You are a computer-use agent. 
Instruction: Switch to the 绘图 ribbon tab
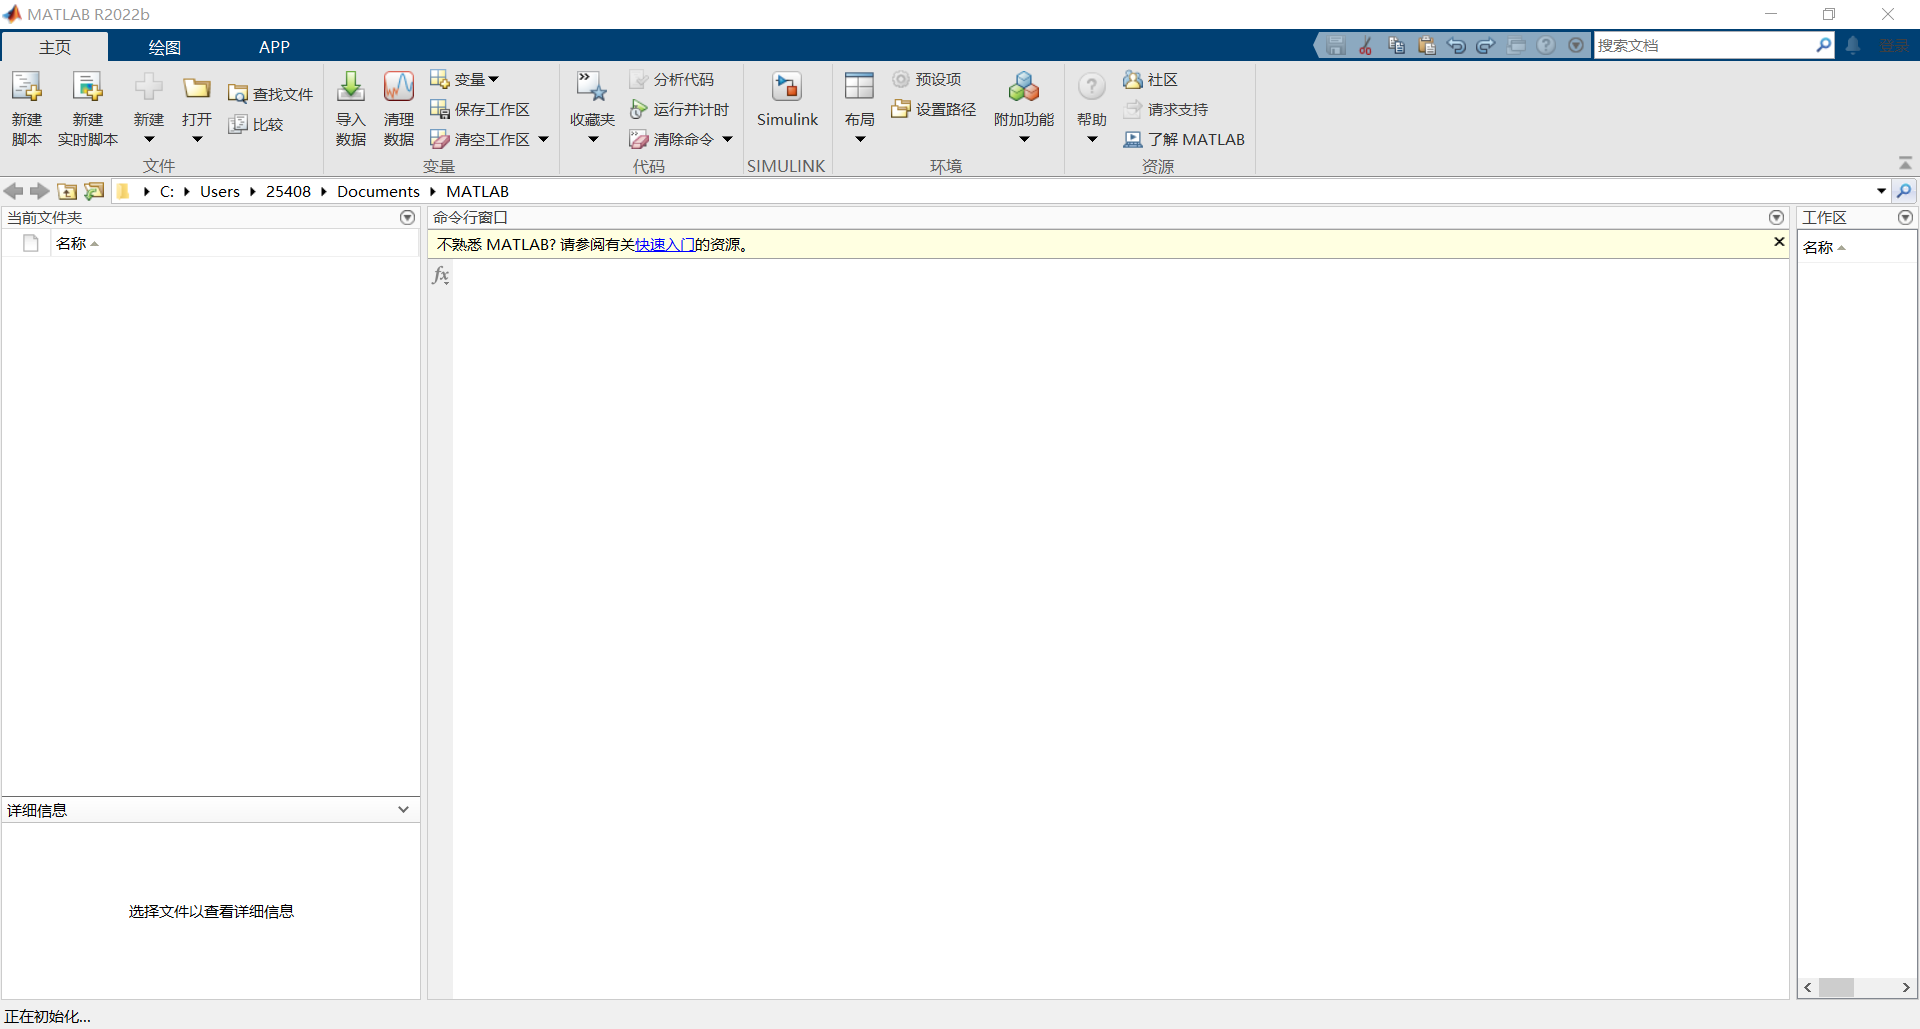163,46
